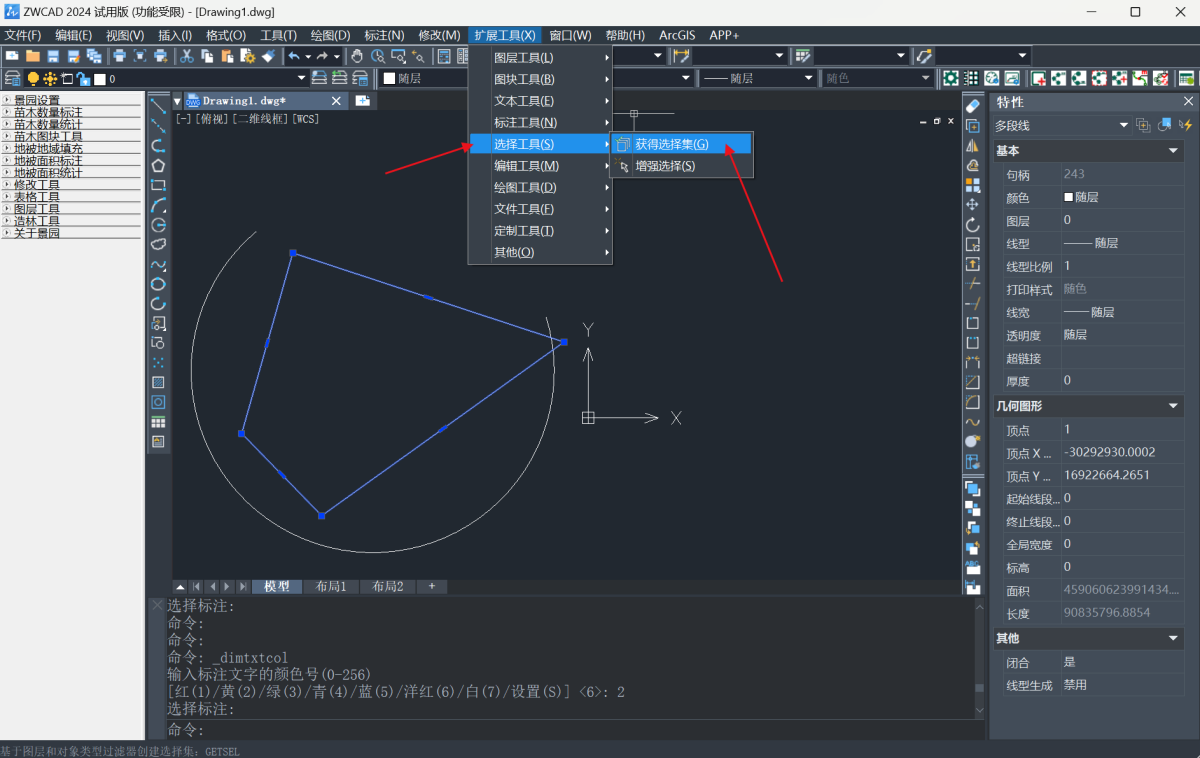The width and height of the screenshot is (1200, 758).
Task: Open the 苗木数量统计 panel item
Action: 71,124
